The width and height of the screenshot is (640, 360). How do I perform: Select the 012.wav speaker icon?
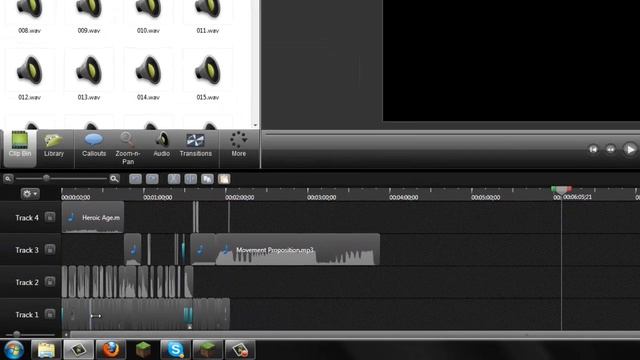pos(29,71)
